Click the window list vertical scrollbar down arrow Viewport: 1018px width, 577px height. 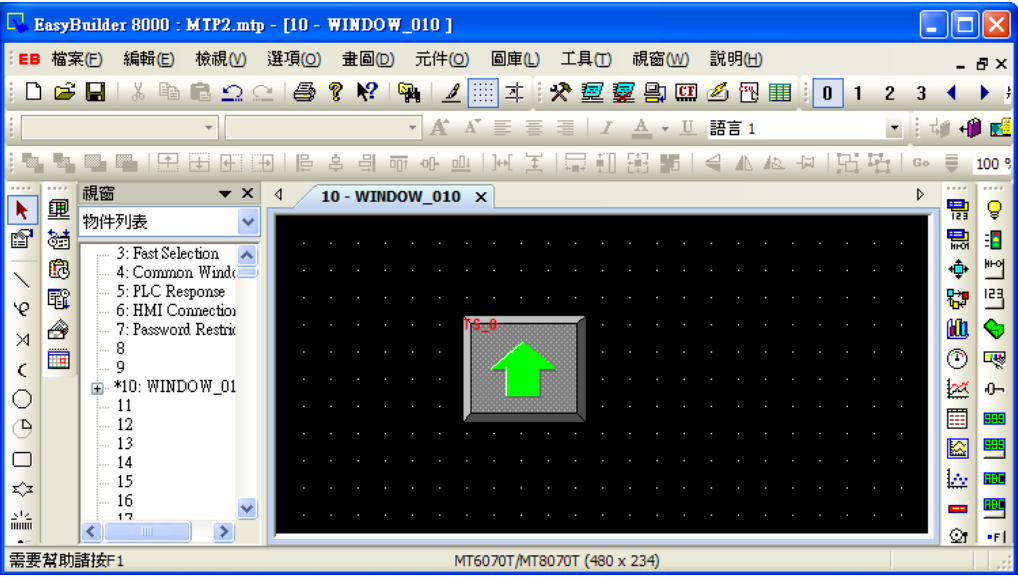tap(247, 508)
